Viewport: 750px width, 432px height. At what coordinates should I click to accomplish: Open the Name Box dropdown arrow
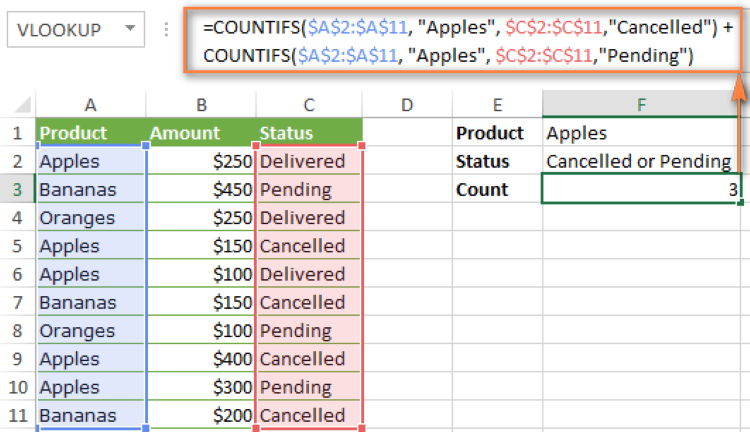130,28
